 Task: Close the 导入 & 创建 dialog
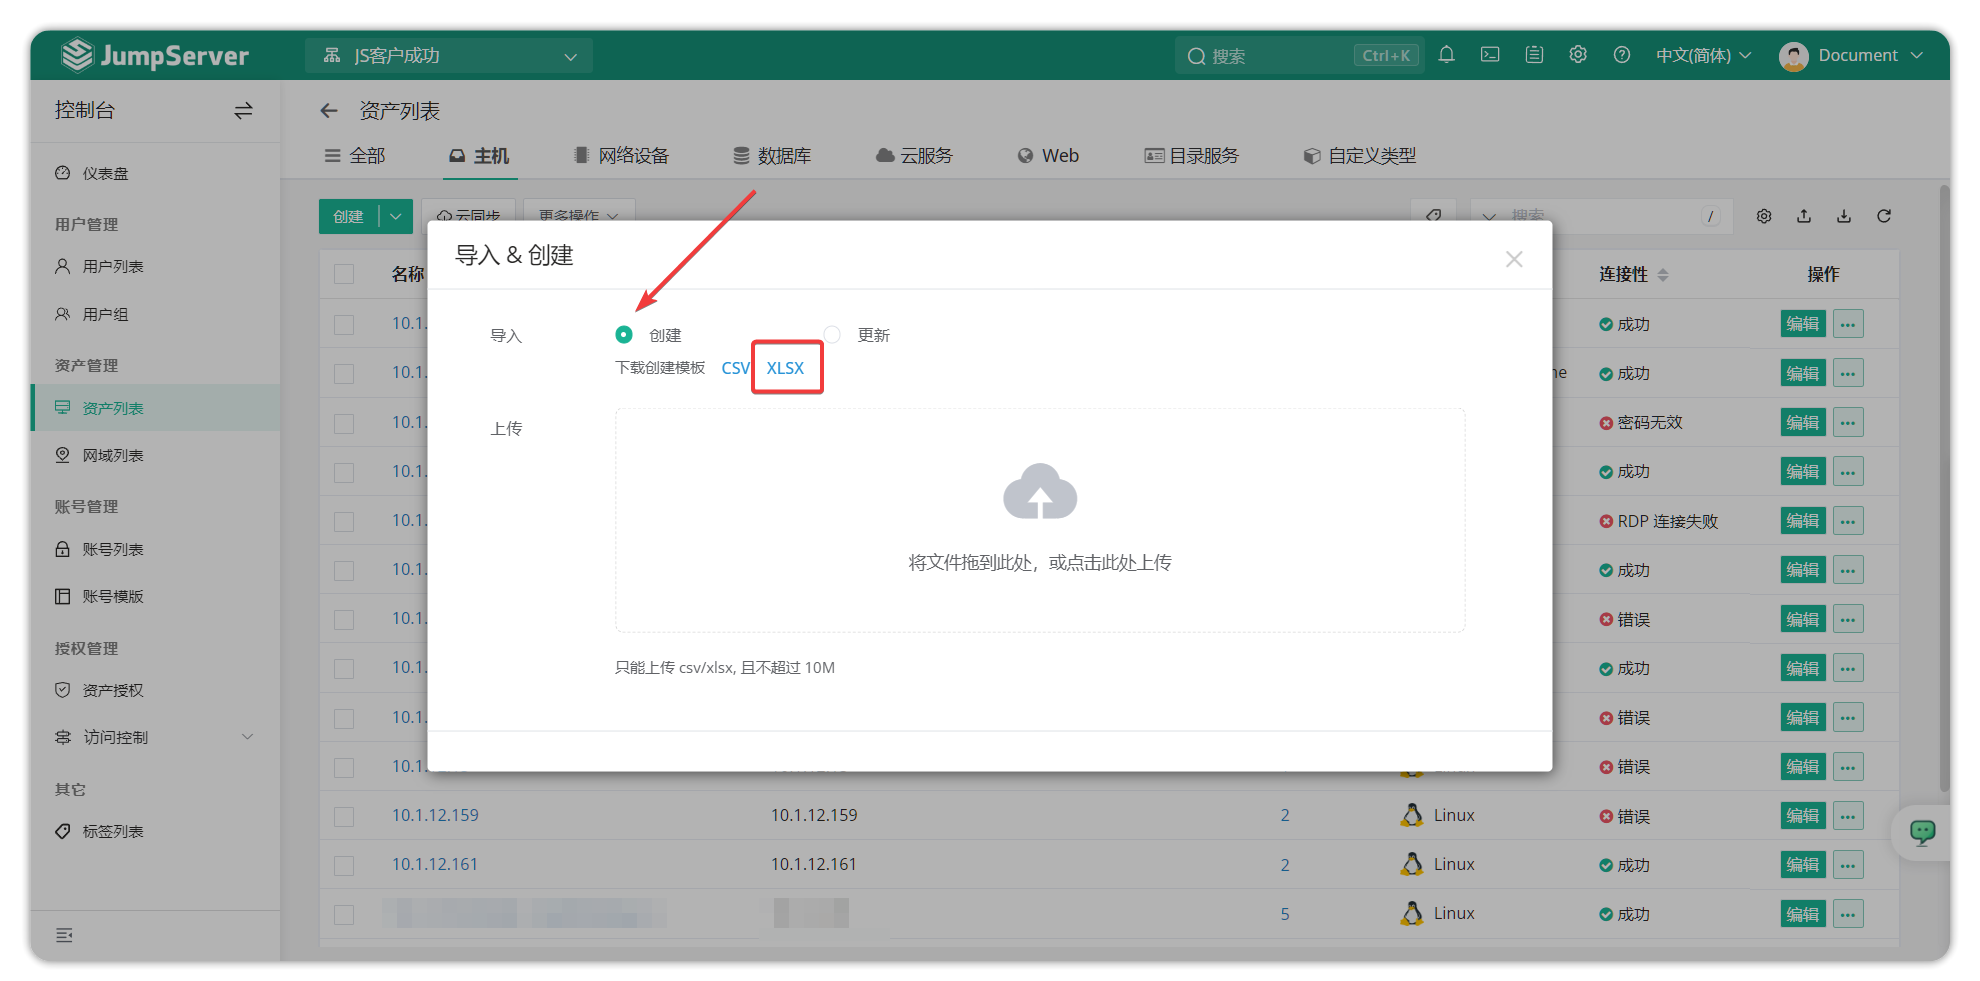pyautogui.click(x=1514, y=259)
